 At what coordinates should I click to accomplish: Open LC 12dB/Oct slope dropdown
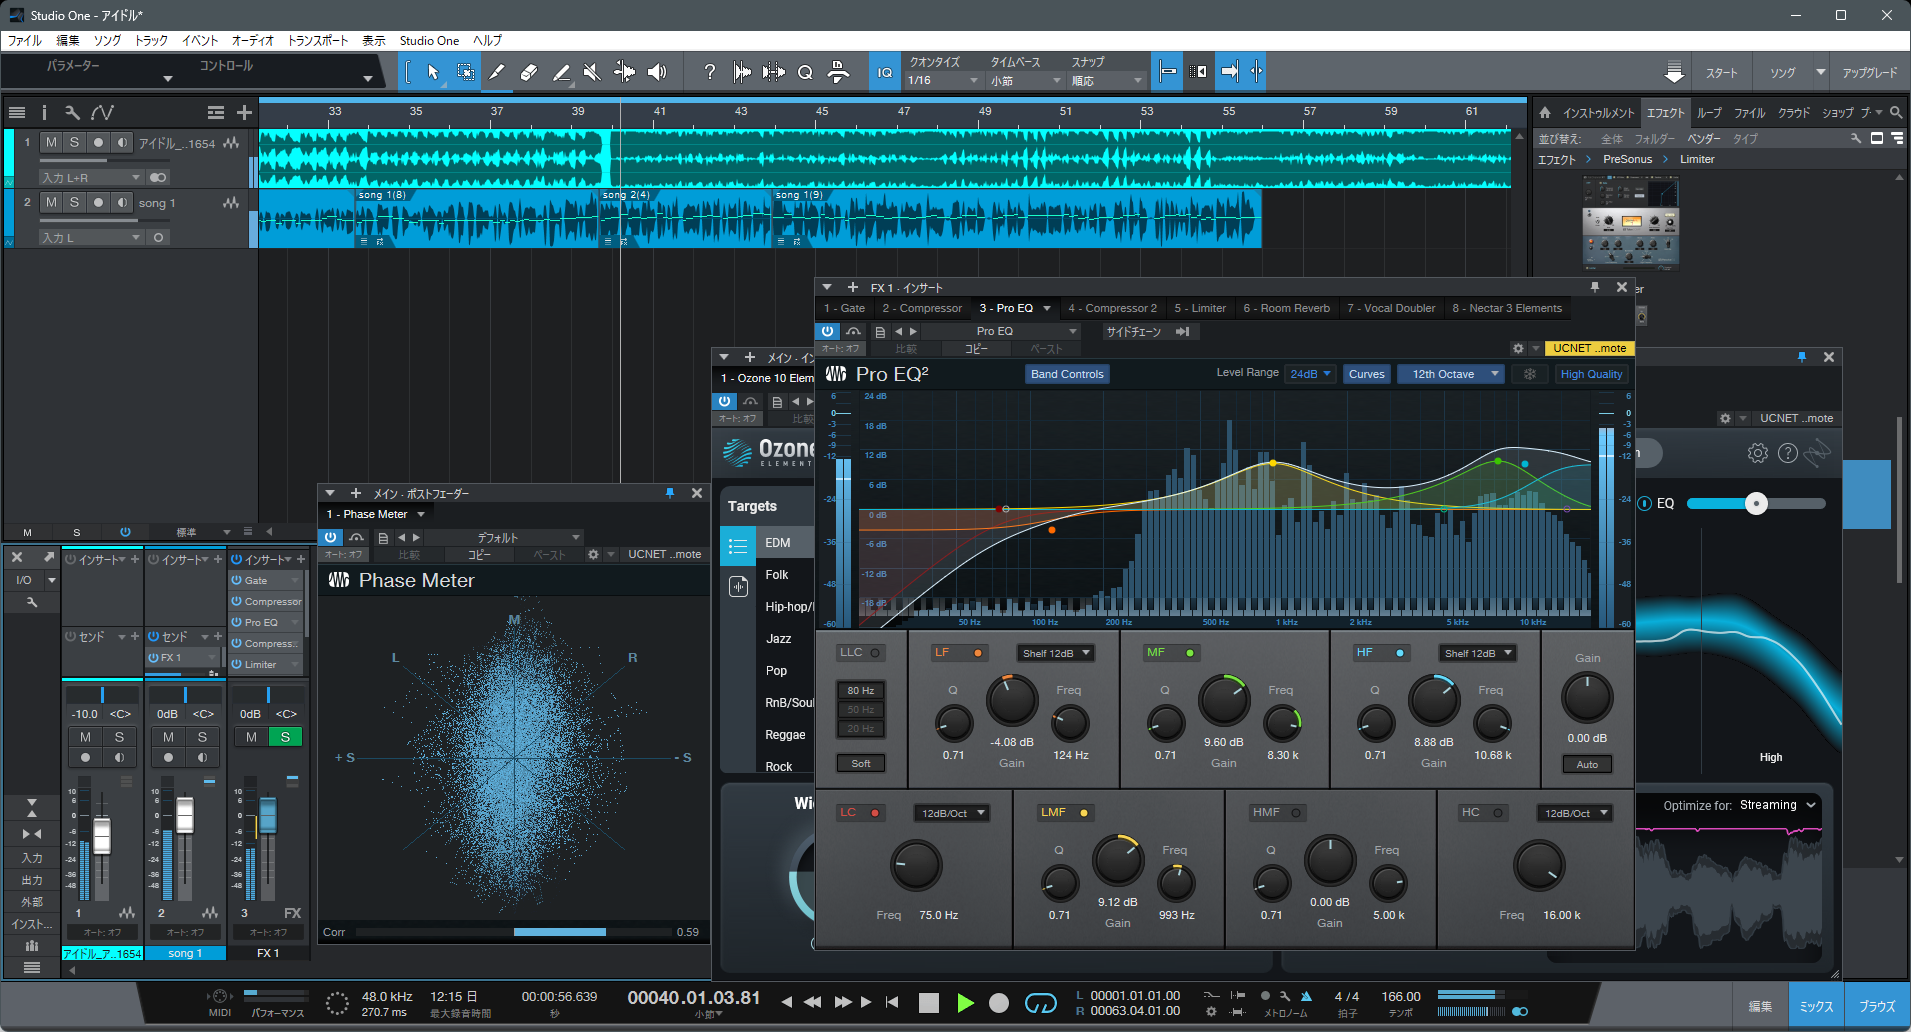[x=951, y=813]
